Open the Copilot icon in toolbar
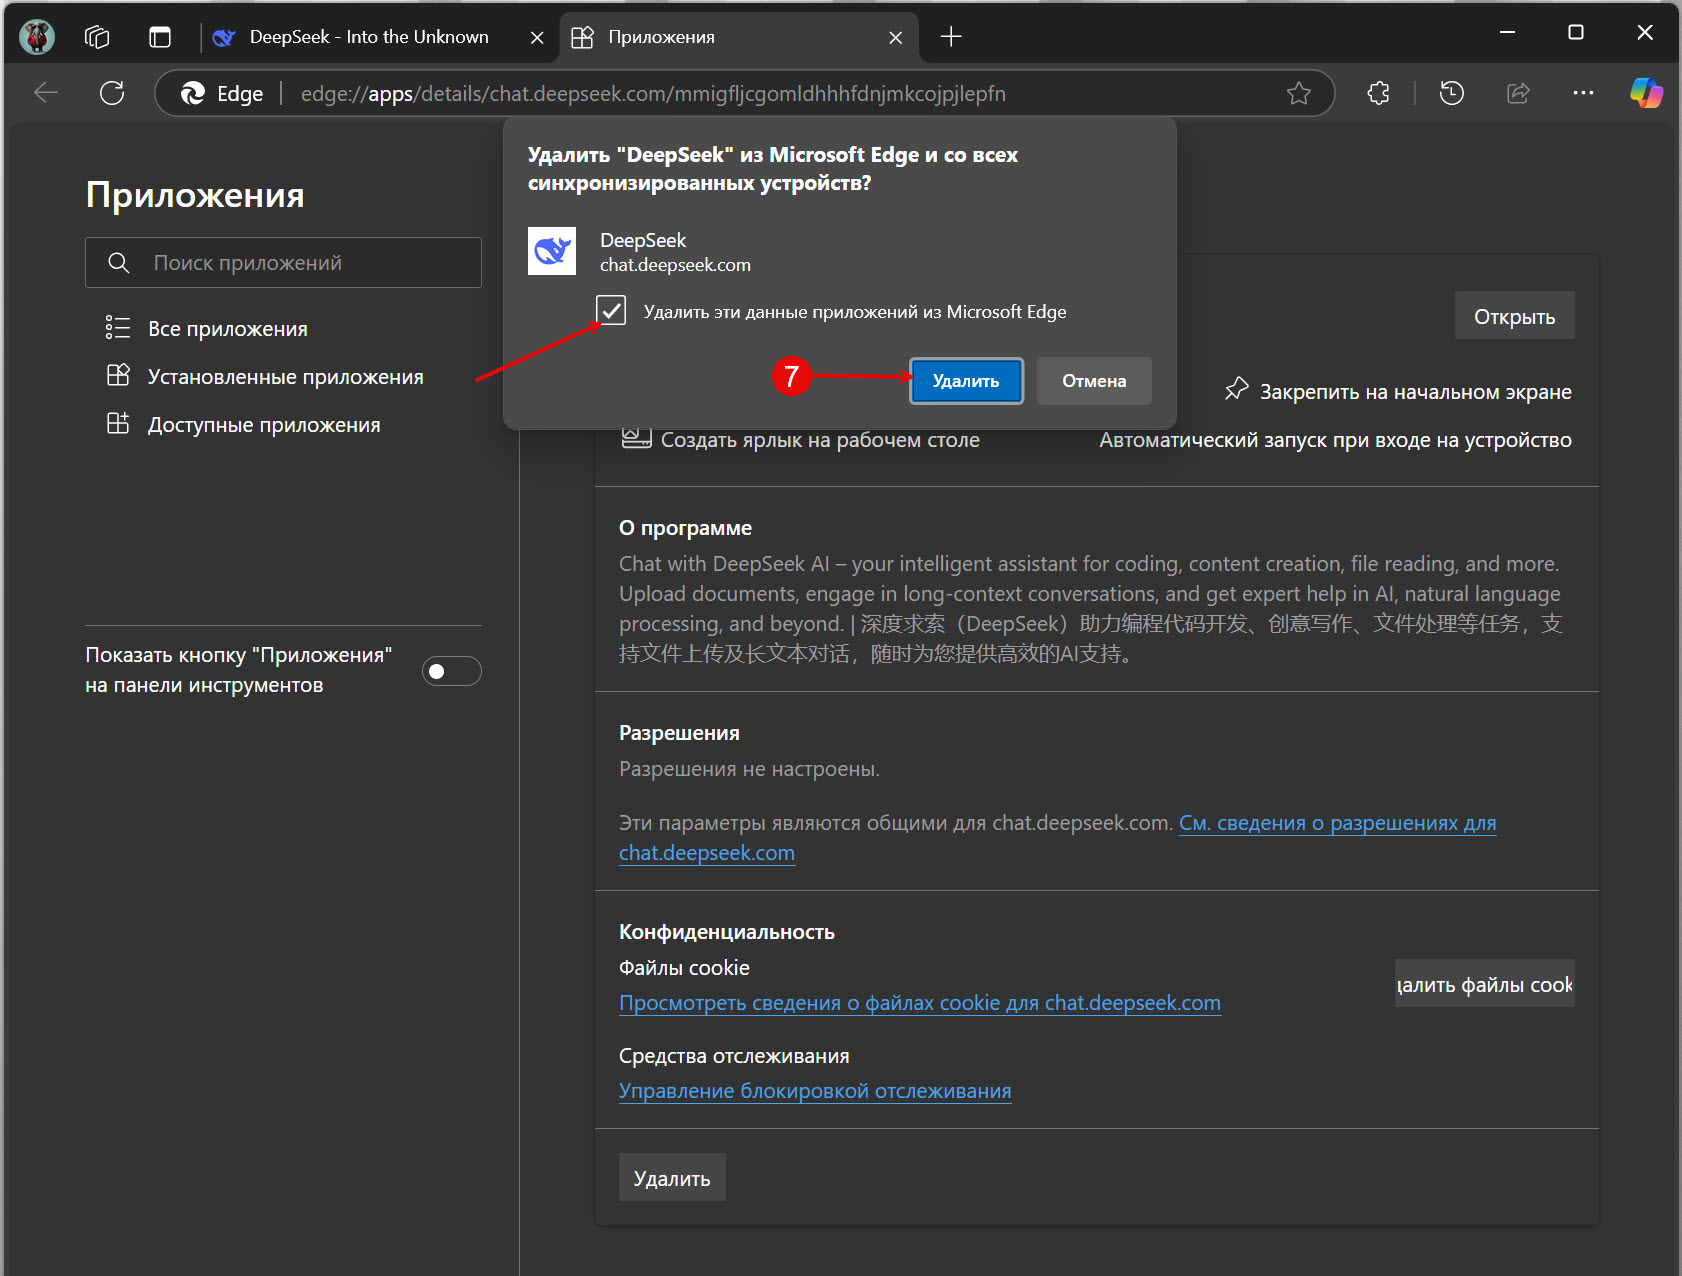This screenshot has height=1276, width=1682. tap(1646, 93)
